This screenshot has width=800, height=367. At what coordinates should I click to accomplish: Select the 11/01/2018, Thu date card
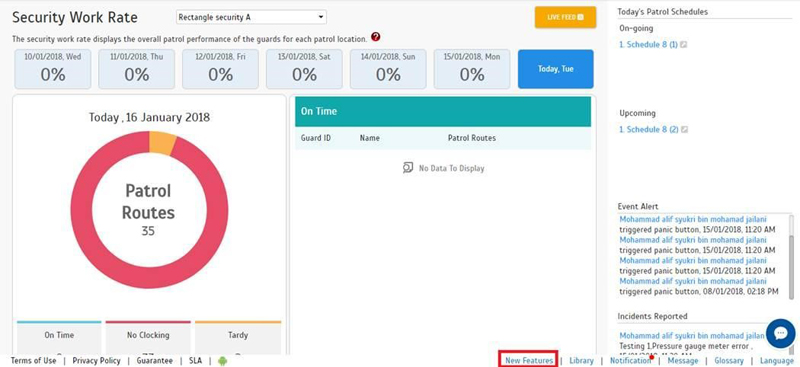pyautogui.click(x=137, y=69)
